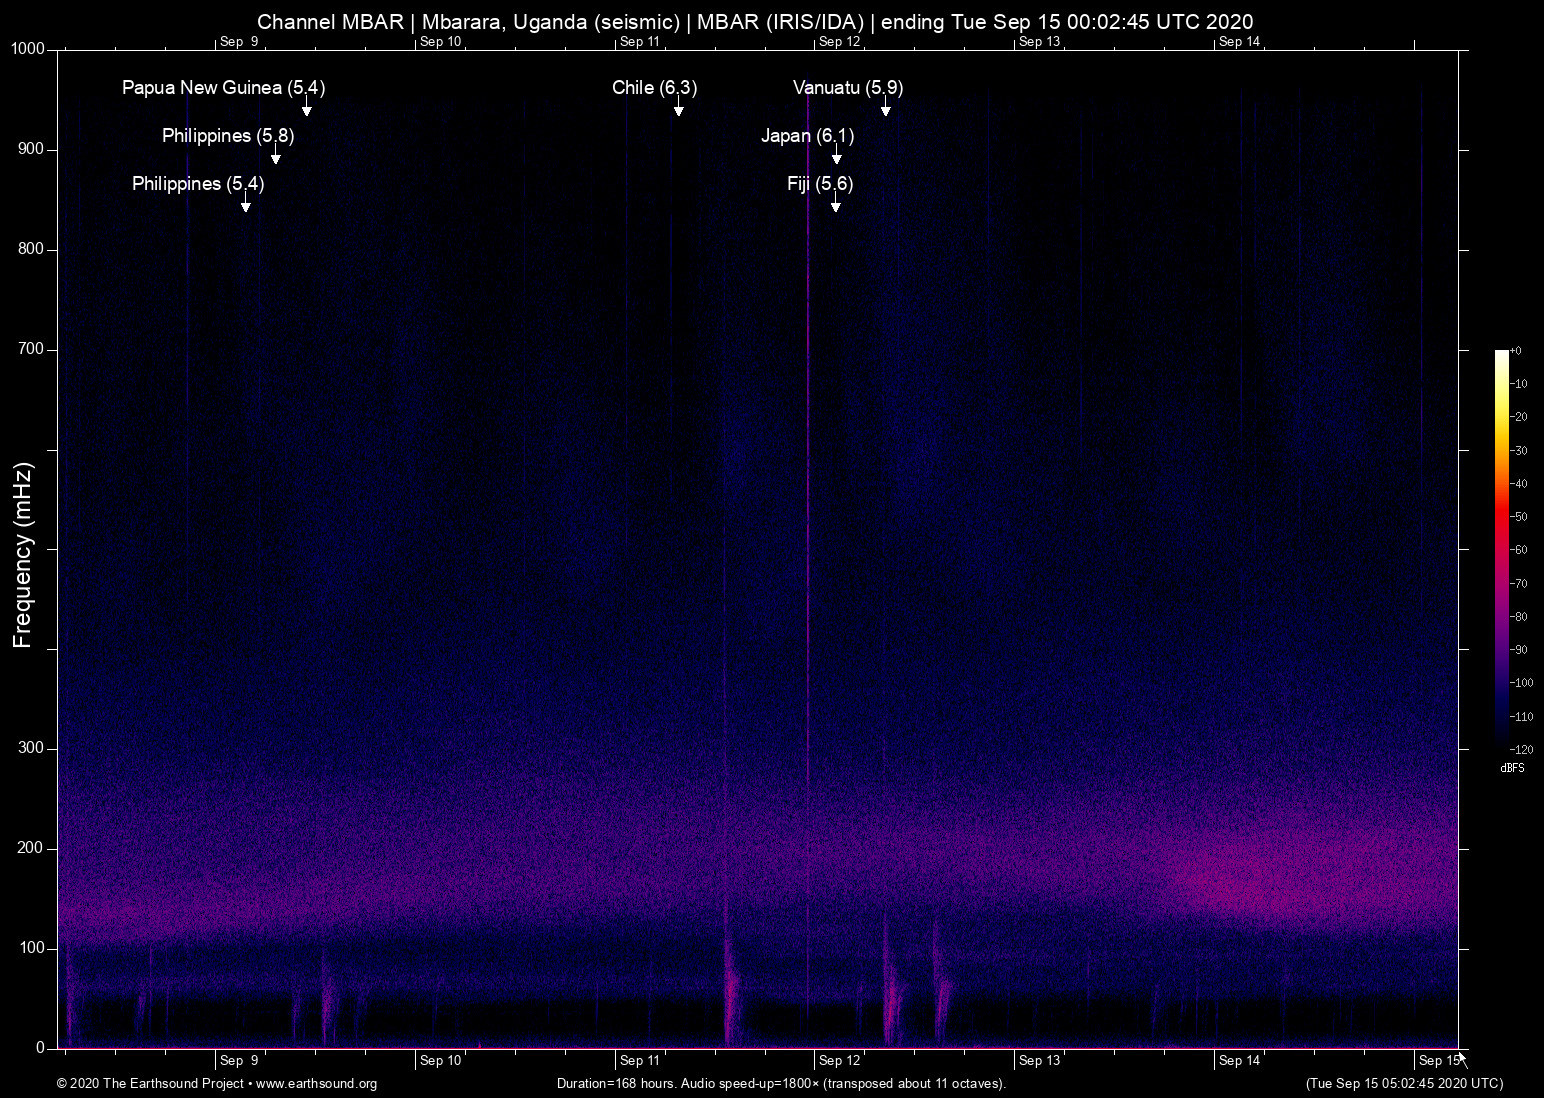
Task: Click the 1000 frequency label on the y-axis
Action: pyautogui.click(x=27, y=47)
